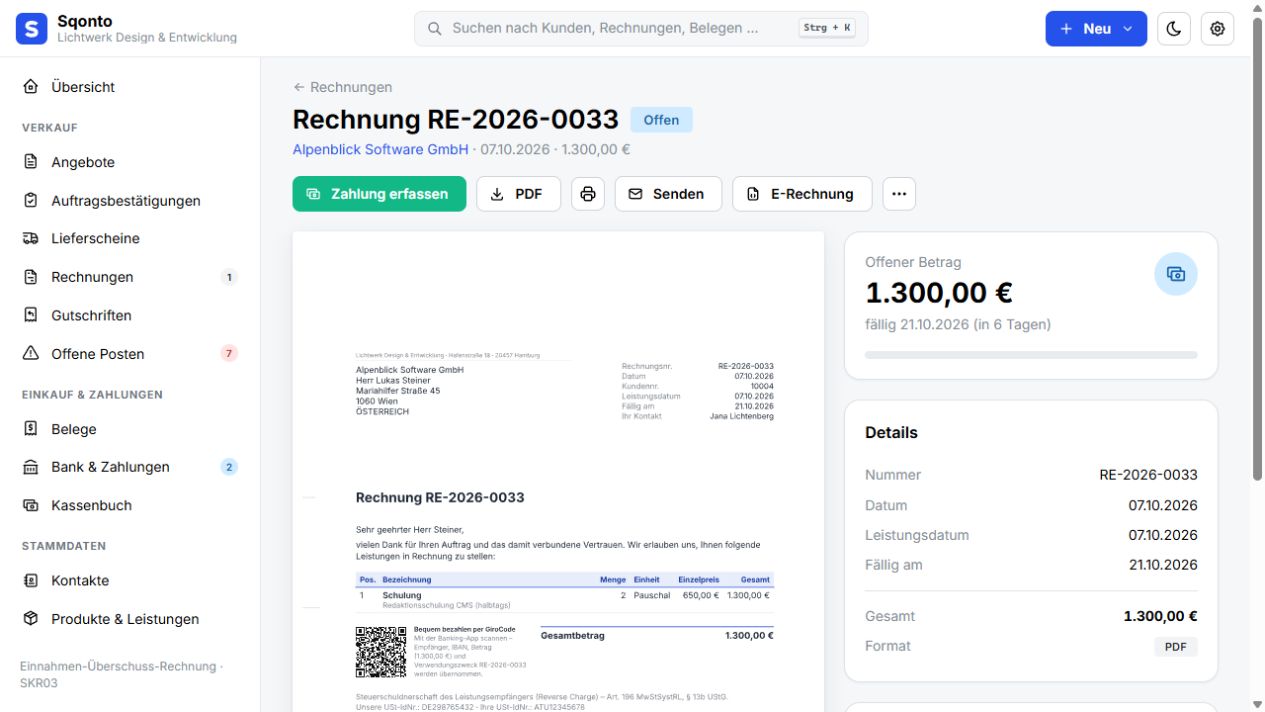Click 'fällig 21.10.2026 (in 6 Tagen)' text

point(958,325)
